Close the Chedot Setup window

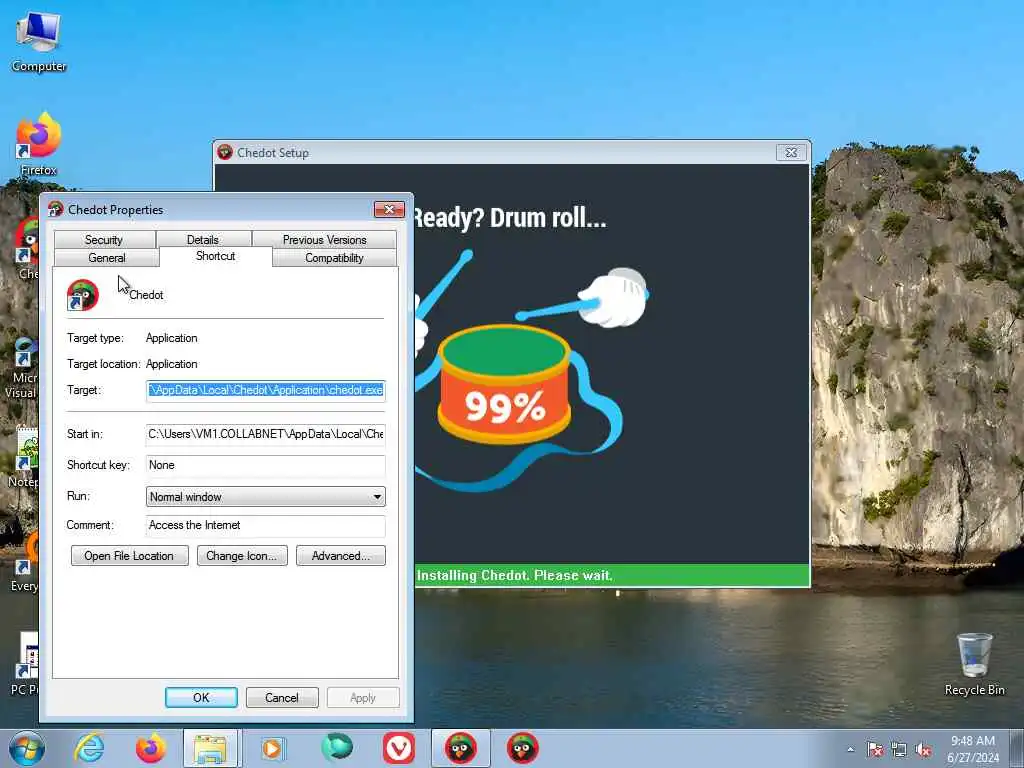[x=791, y=152]
